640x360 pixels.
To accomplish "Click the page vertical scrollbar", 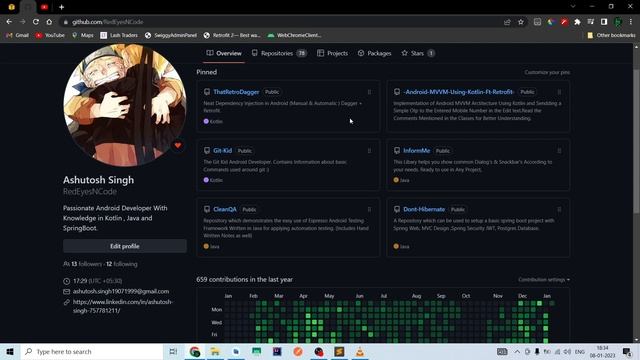I will point(636,141).
